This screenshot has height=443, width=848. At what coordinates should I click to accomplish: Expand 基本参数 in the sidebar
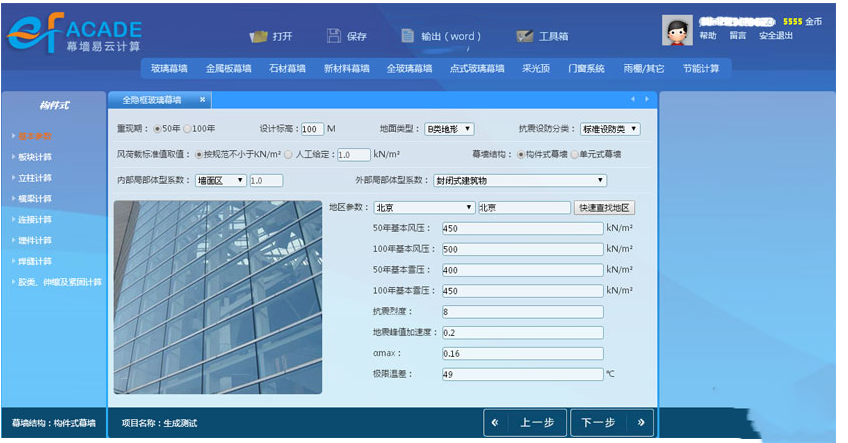tap(35, 136)
